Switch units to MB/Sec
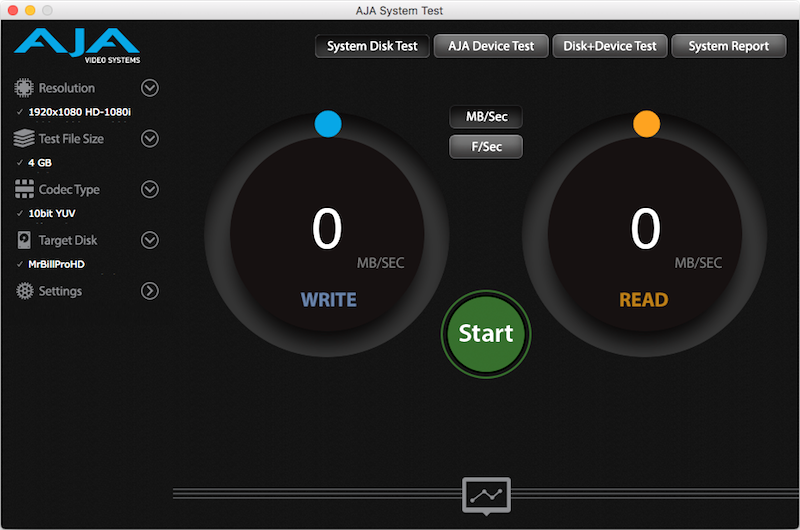The height and width of the screenshot is (530, 800). [486, 117]
